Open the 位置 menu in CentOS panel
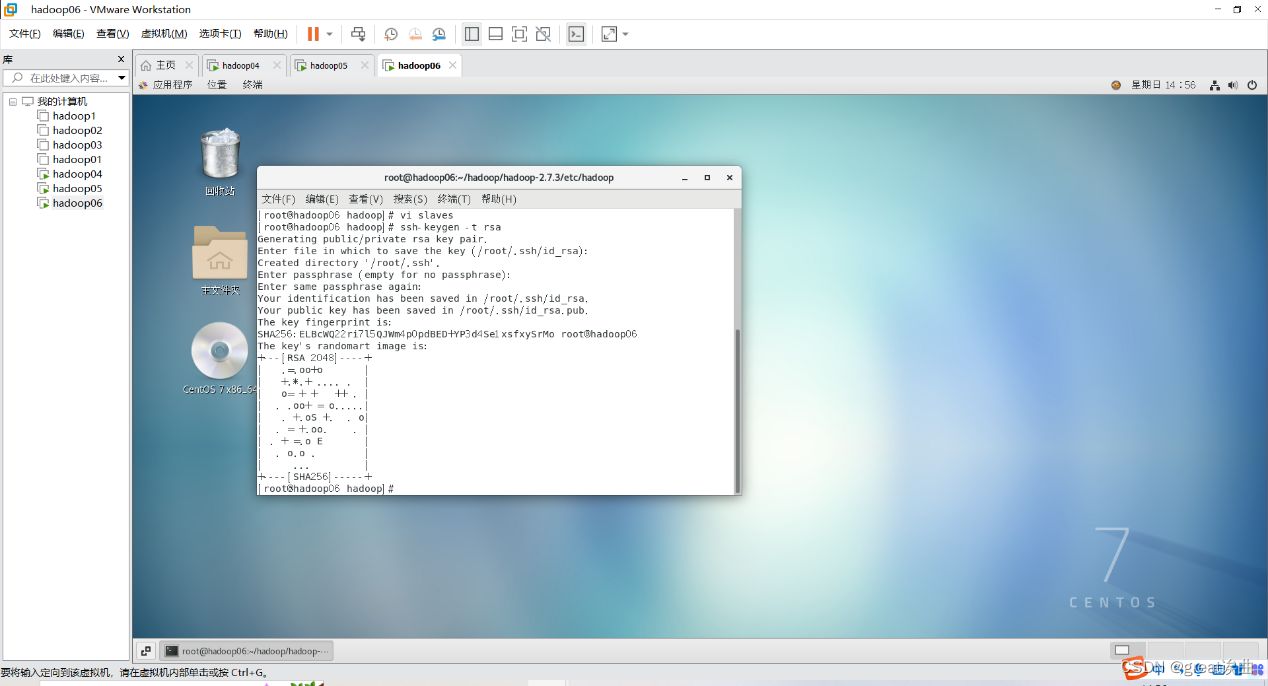1268x686 pixels. pyautogui.click(x=217, y=85)
